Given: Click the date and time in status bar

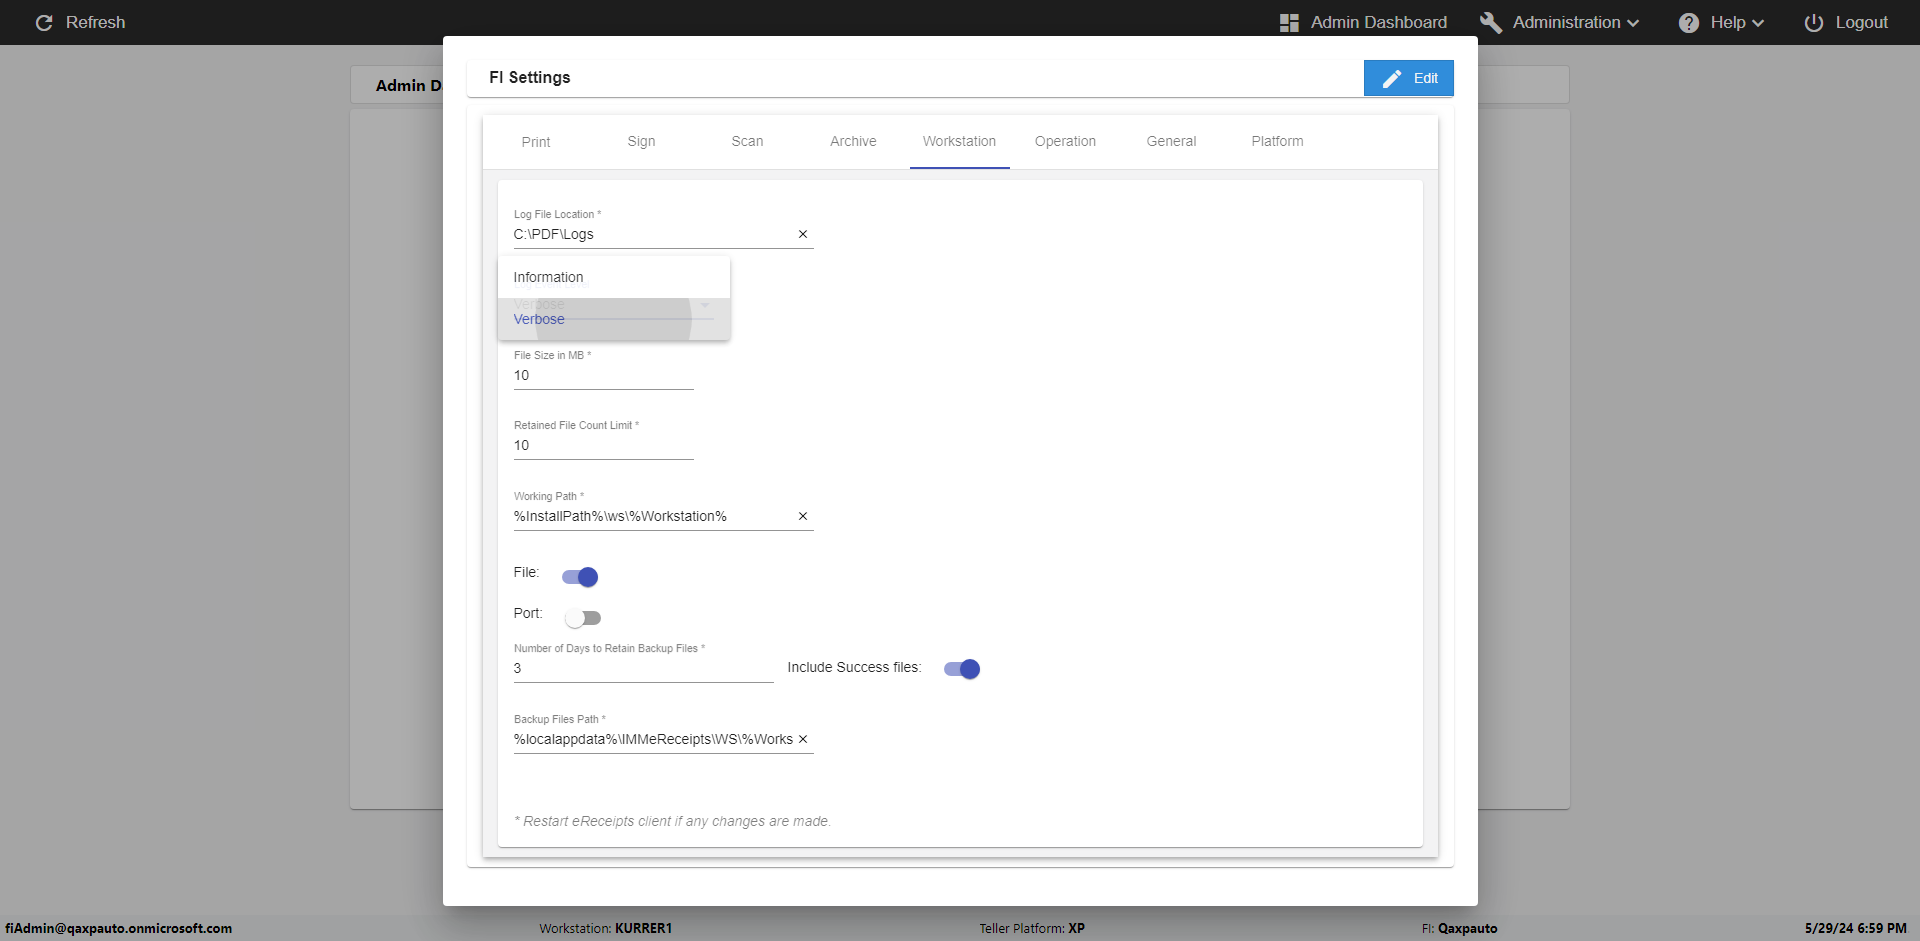Looking at the screenshot, I should coord(1856,929).
